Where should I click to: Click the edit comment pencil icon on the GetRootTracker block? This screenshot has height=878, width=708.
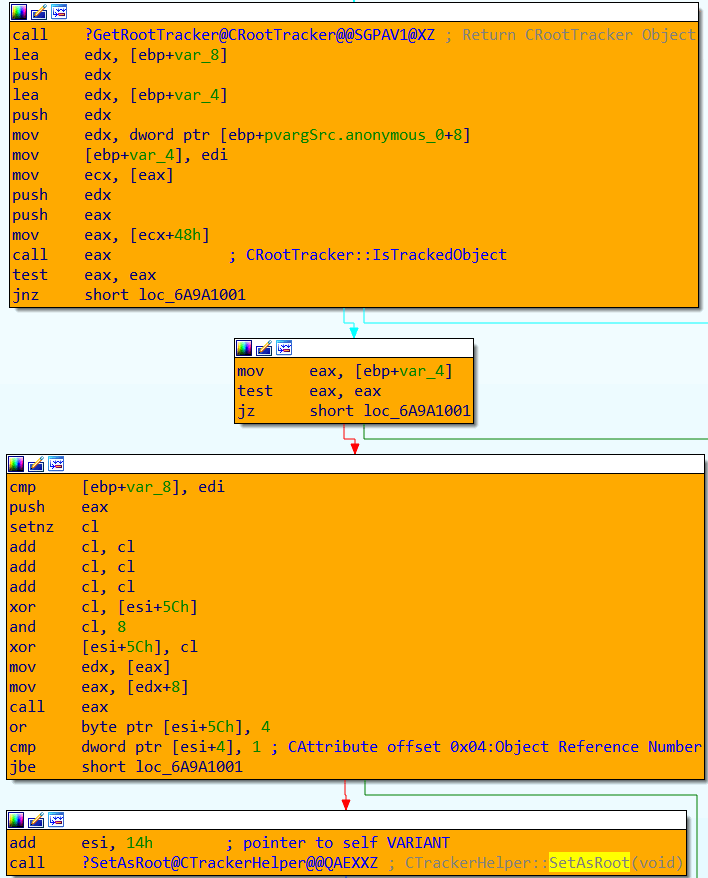coord(39,12)
